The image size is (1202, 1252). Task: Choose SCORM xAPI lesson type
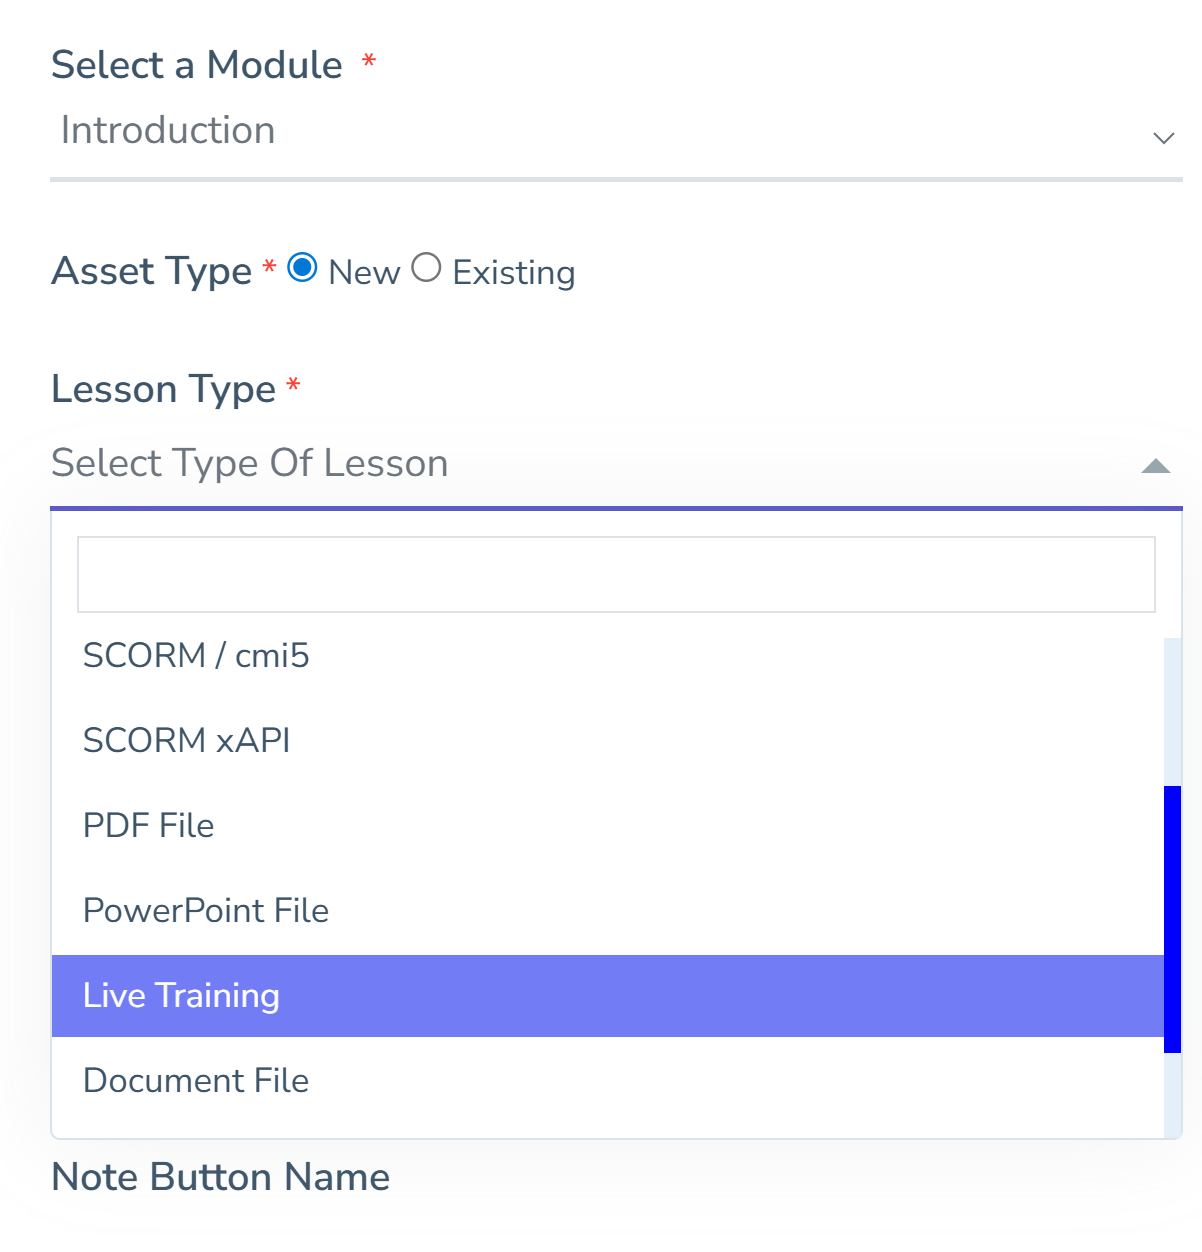187,741
